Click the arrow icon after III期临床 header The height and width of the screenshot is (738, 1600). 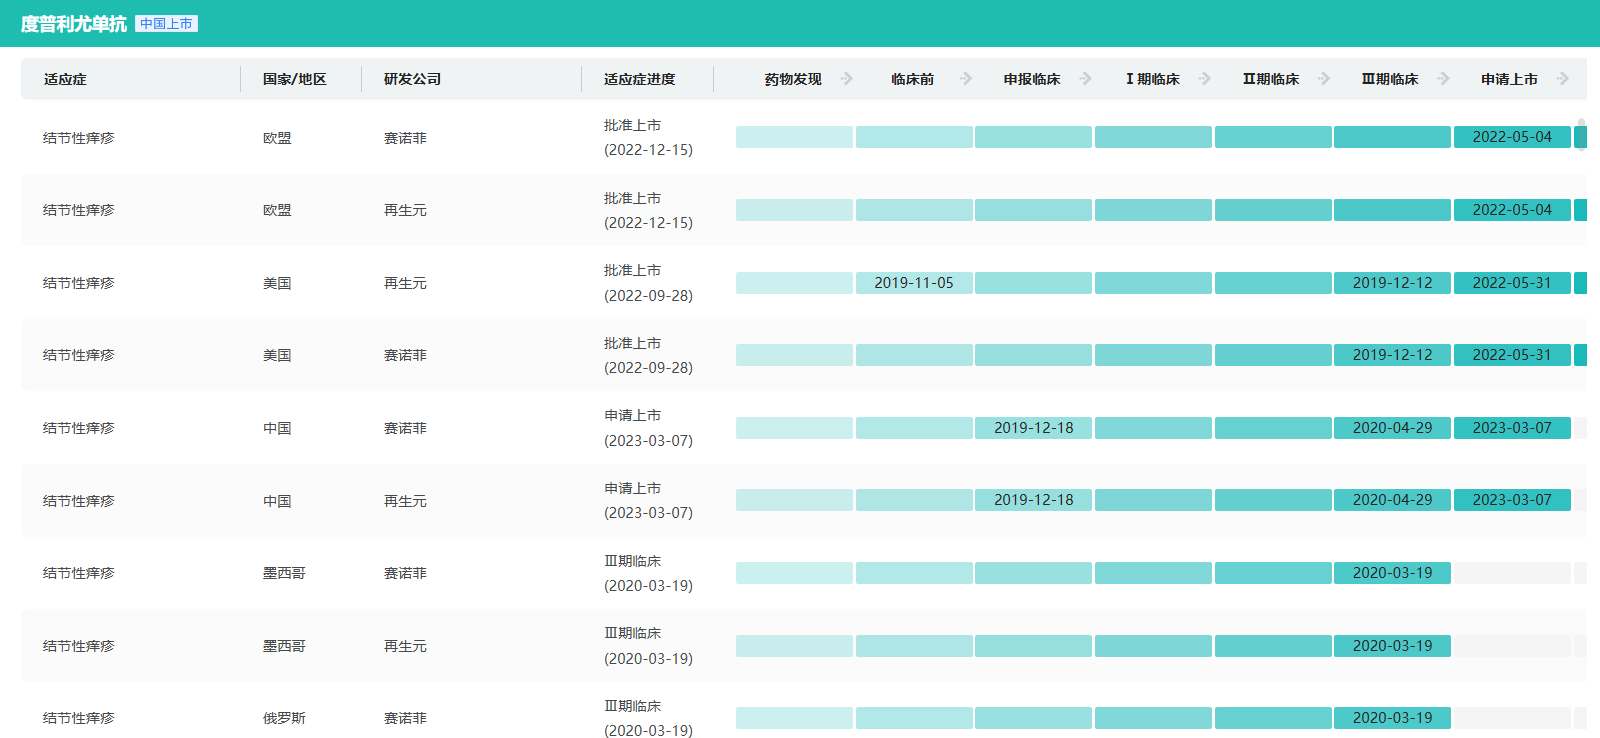[1443, 79]
